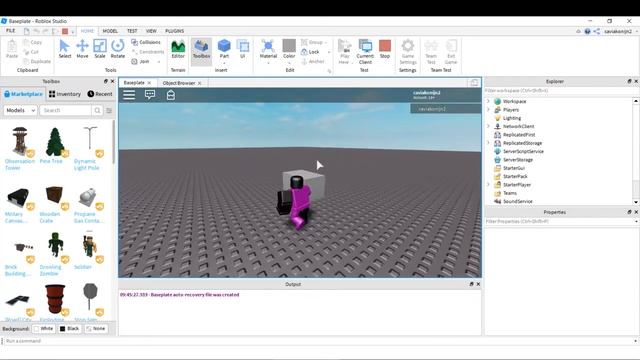Open Toolbox filter options icon
Viewport: 640px width, 360px height.
coord(109,110)
